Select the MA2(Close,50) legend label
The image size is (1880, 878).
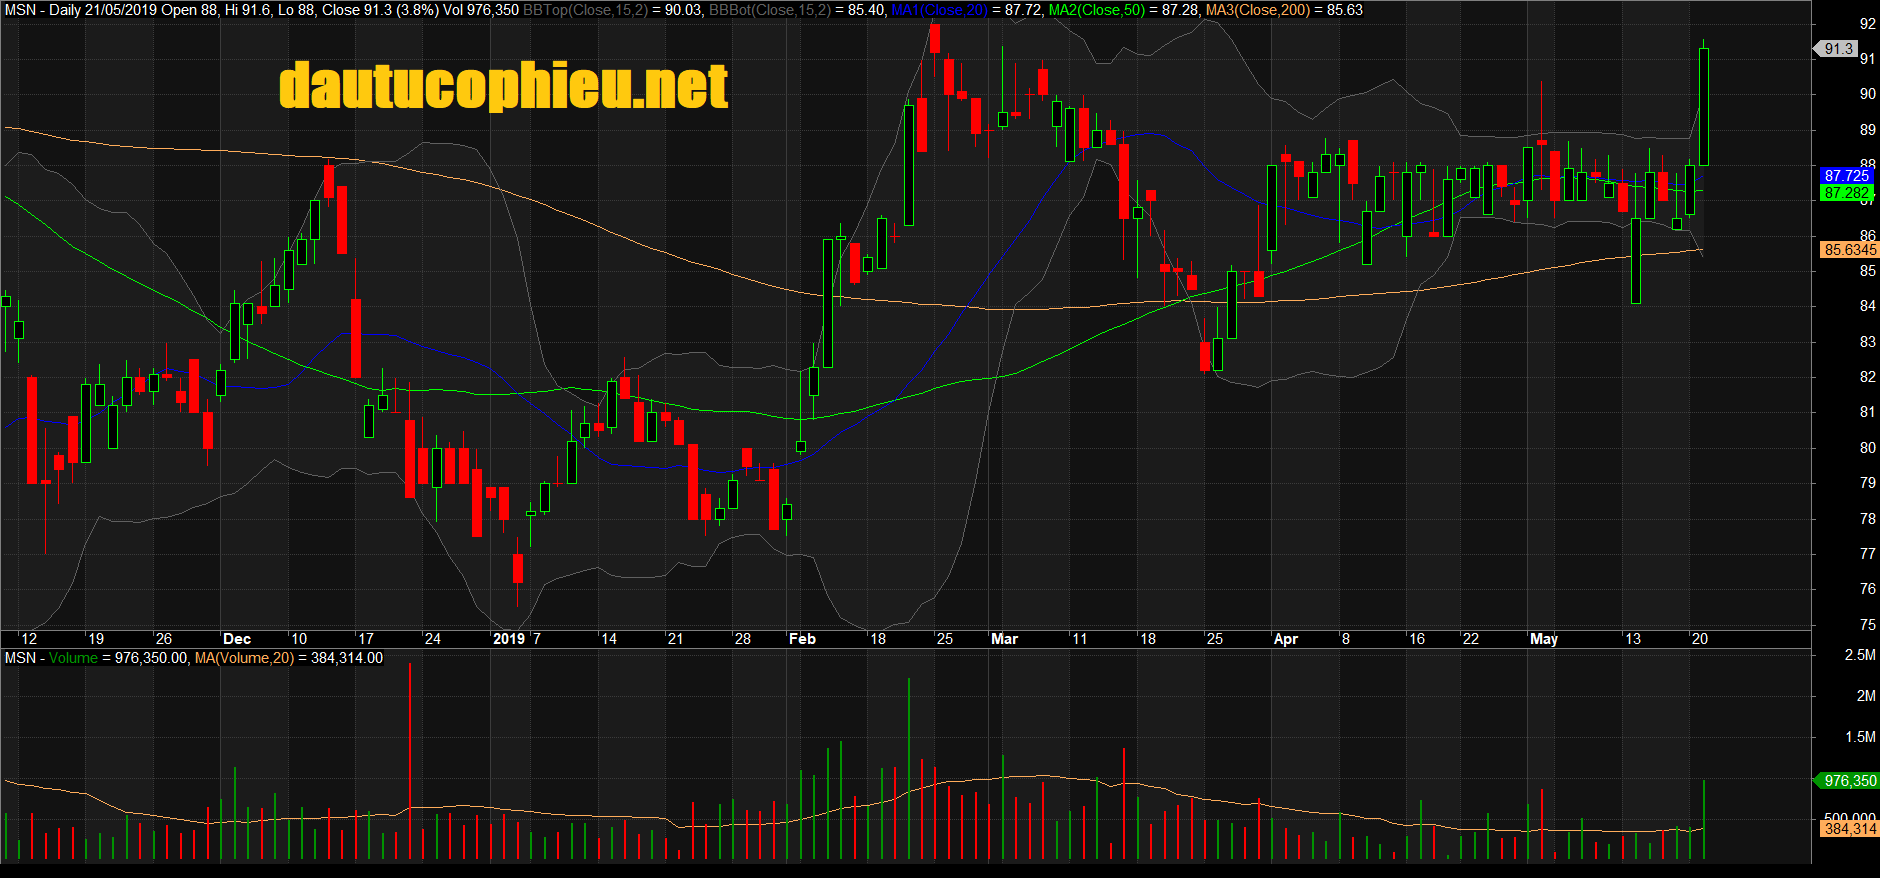tap(1096, 10)
